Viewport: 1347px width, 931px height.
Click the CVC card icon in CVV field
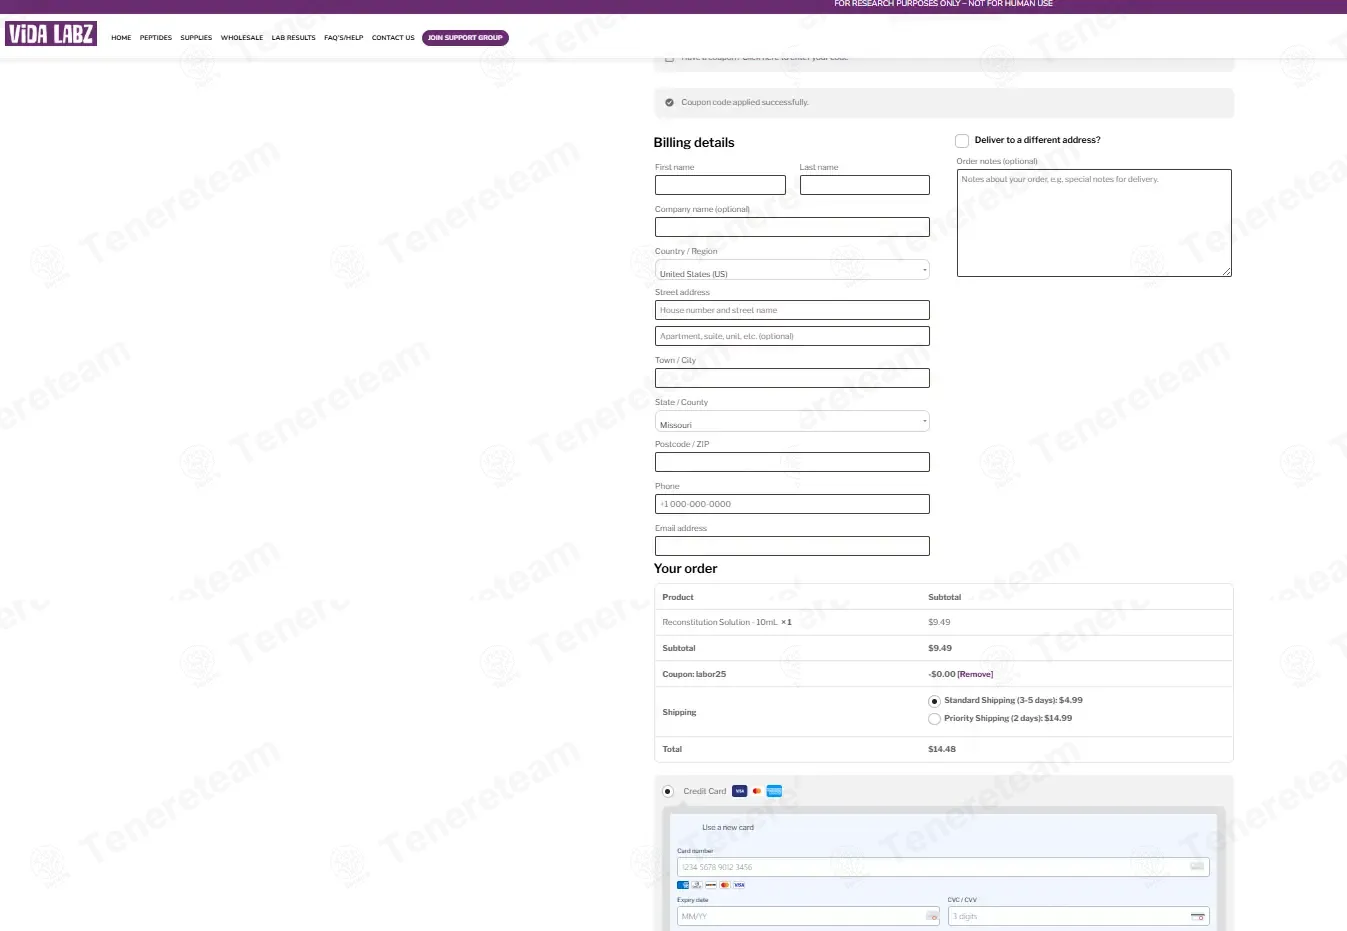(1197, 916)
